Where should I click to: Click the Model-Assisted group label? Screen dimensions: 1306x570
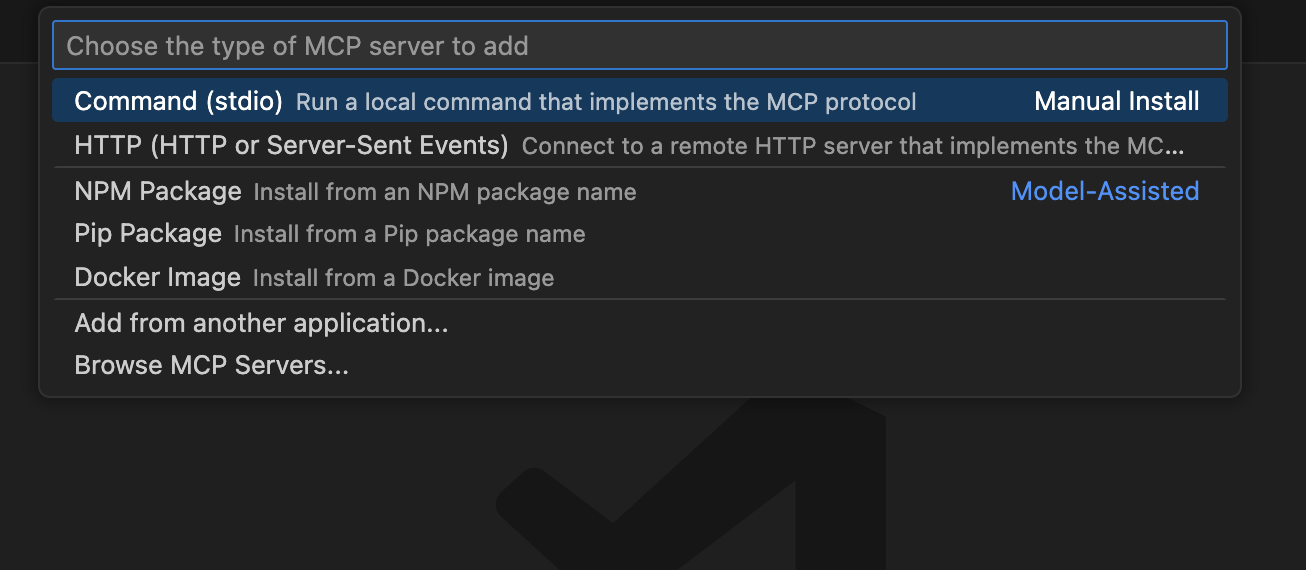coord(1104,191)
